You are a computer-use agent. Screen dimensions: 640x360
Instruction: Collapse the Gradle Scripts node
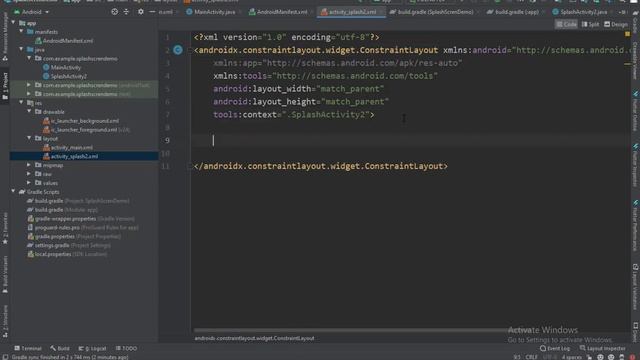[14, 191]
